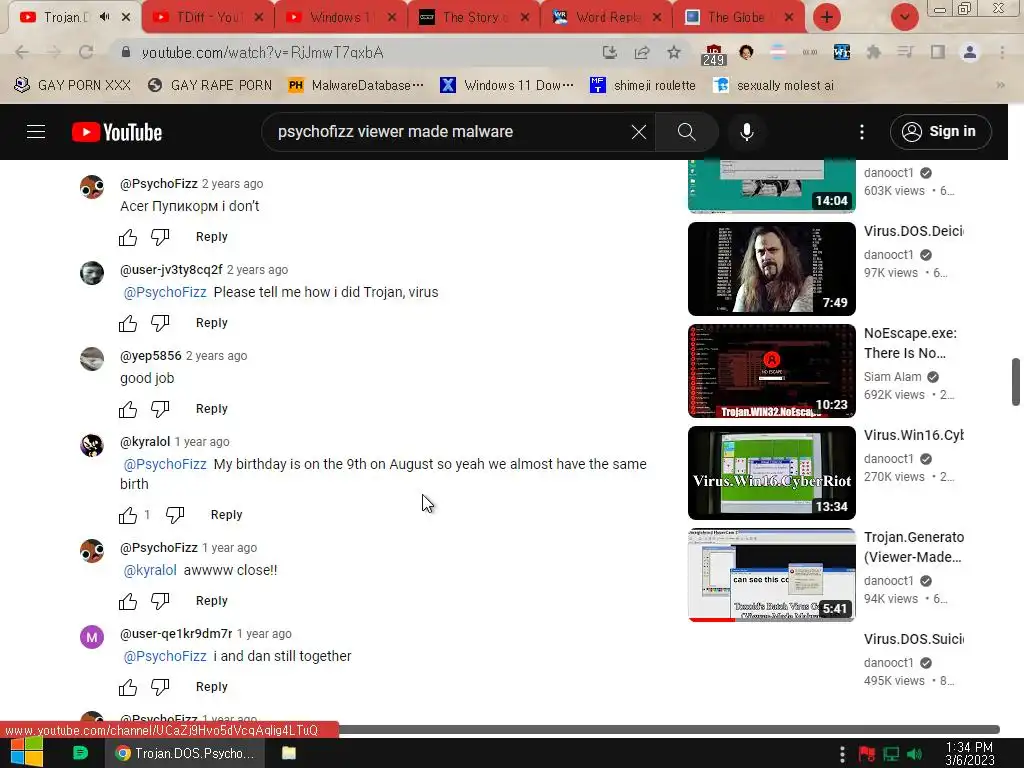The image size is (1024, 768).
Task: Dislike the 'i and dan still together' comment
Action: pos(160,688)
